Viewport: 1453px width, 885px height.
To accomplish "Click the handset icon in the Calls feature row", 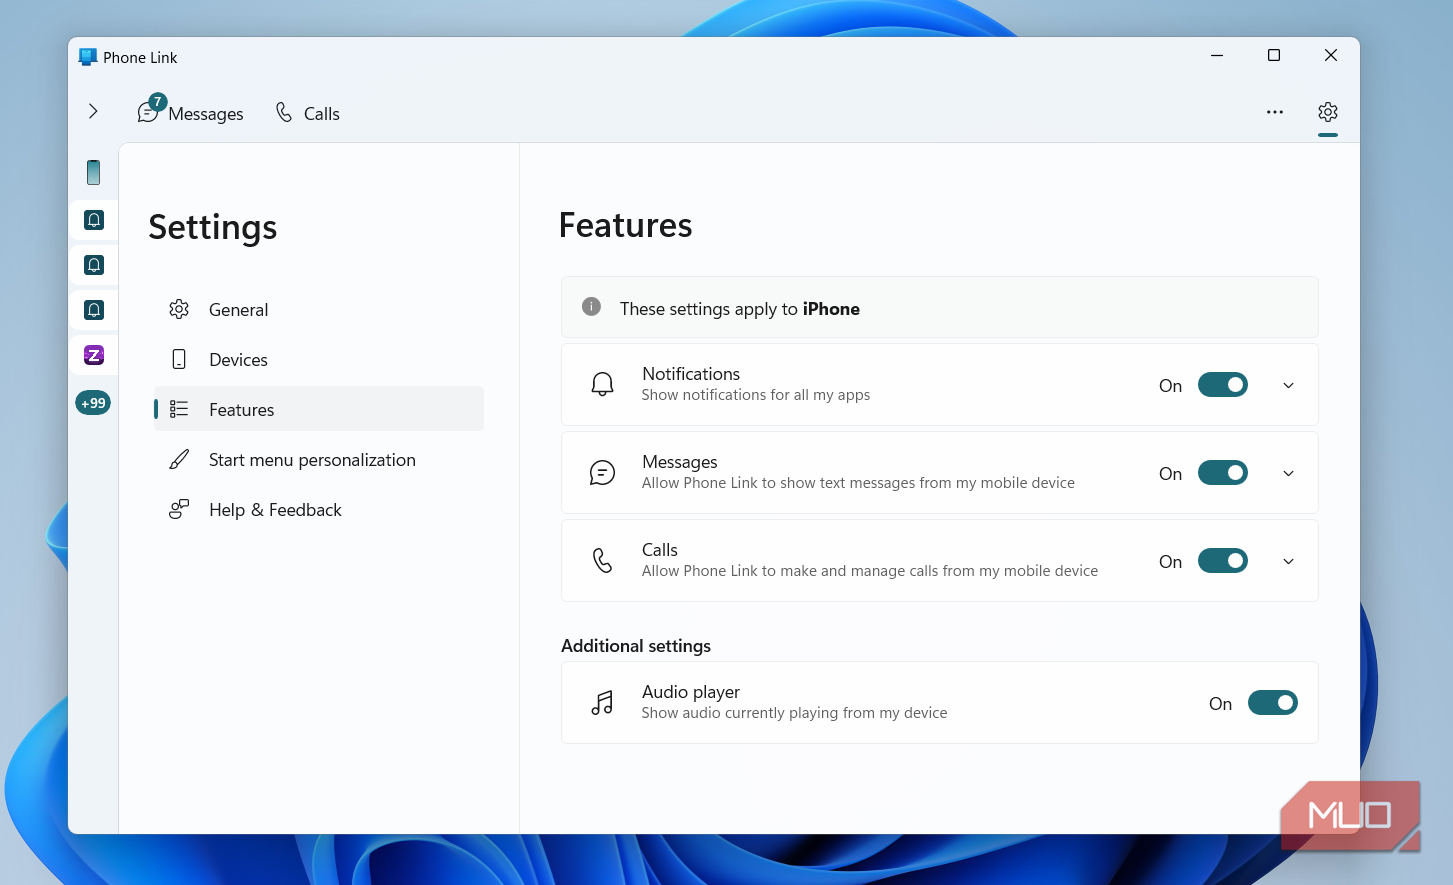I will 602,561.
